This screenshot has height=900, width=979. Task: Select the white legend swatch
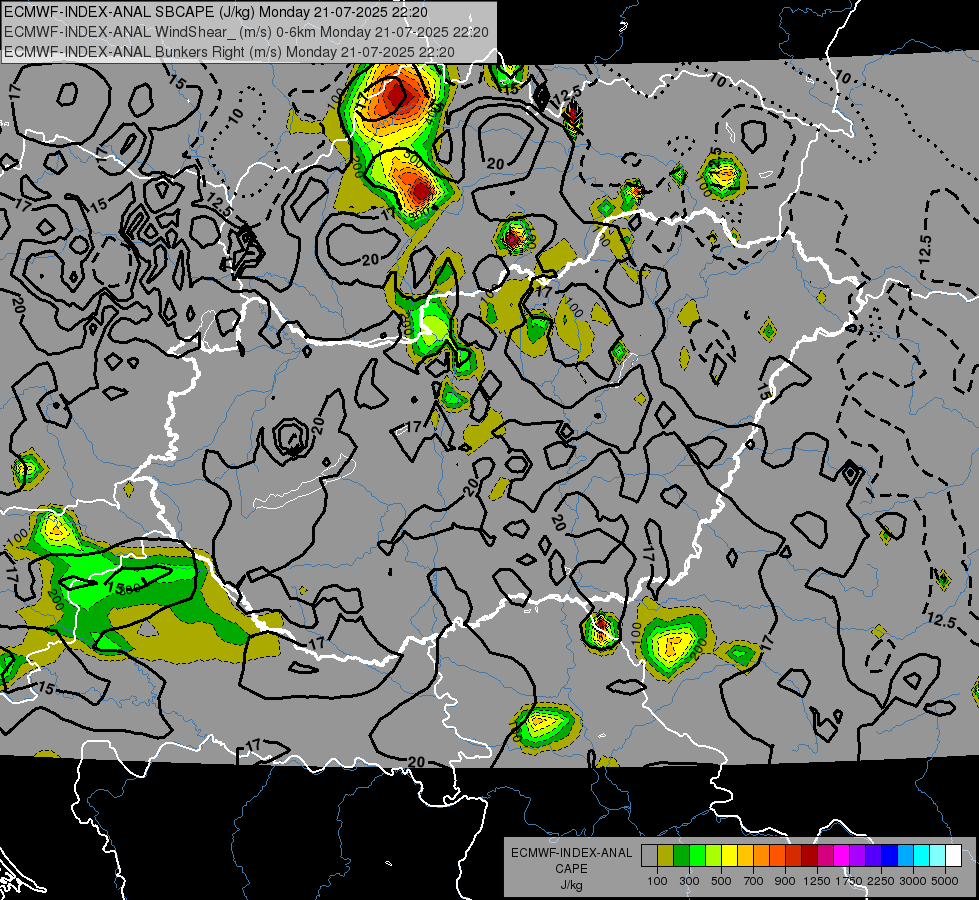point(953,855)
